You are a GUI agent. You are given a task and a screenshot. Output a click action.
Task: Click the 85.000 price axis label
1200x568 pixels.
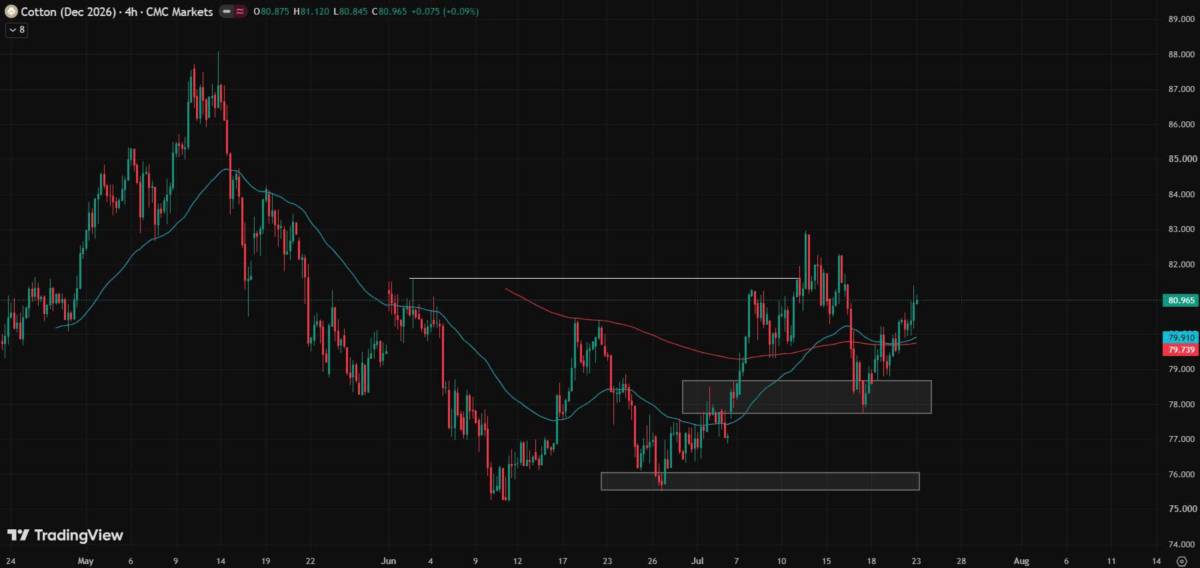click(1181, 159)
